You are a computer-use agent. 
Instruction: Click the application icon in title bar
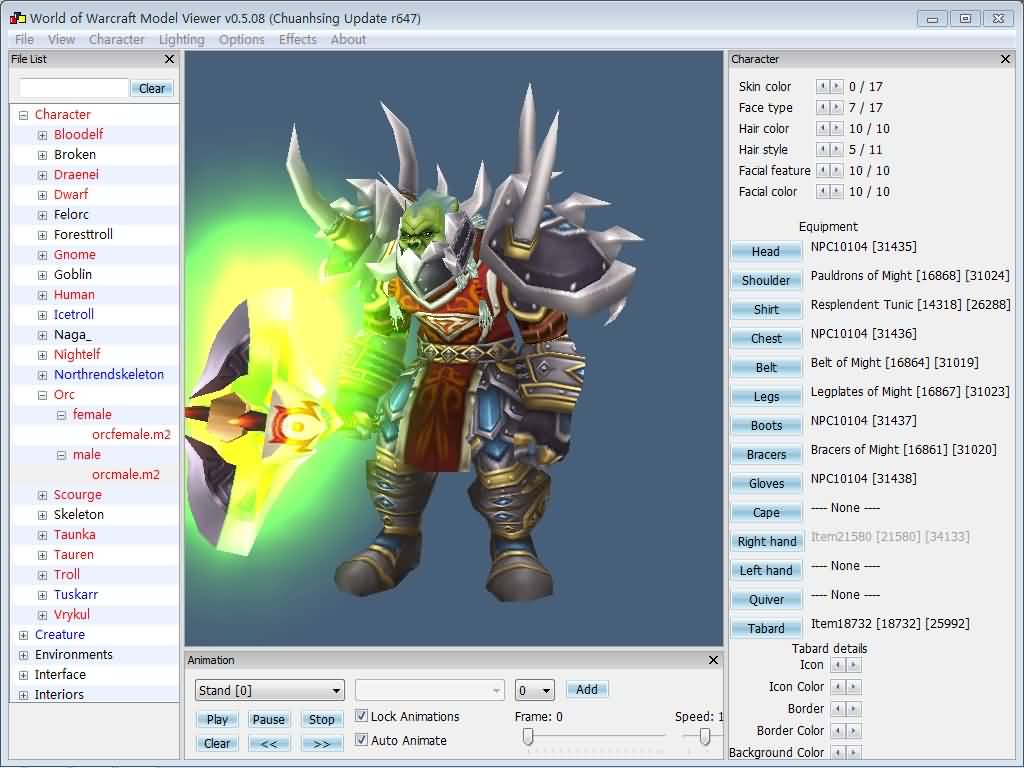pos(18,18)
